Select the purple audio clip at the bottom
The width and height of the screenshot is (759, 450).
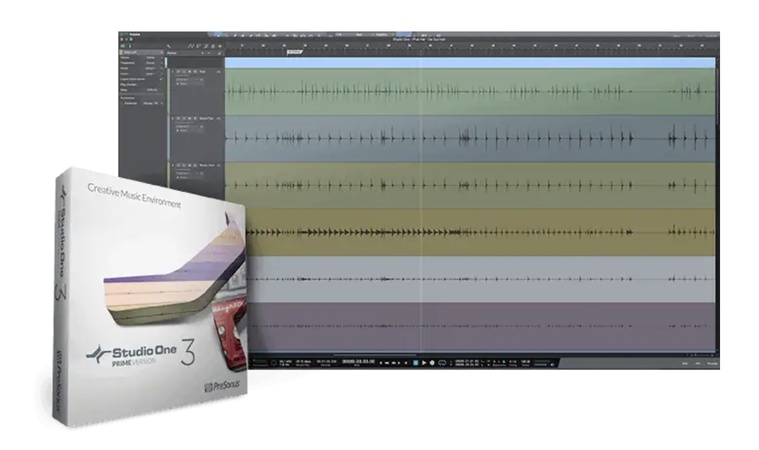click(x=479, y=327)
